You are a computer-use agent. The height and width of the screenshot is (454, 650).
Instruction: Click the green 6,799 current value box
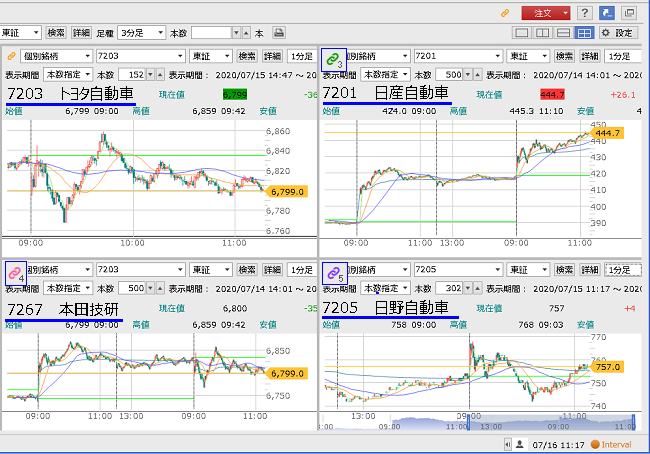pyautogui.click(x=235, y=95)
